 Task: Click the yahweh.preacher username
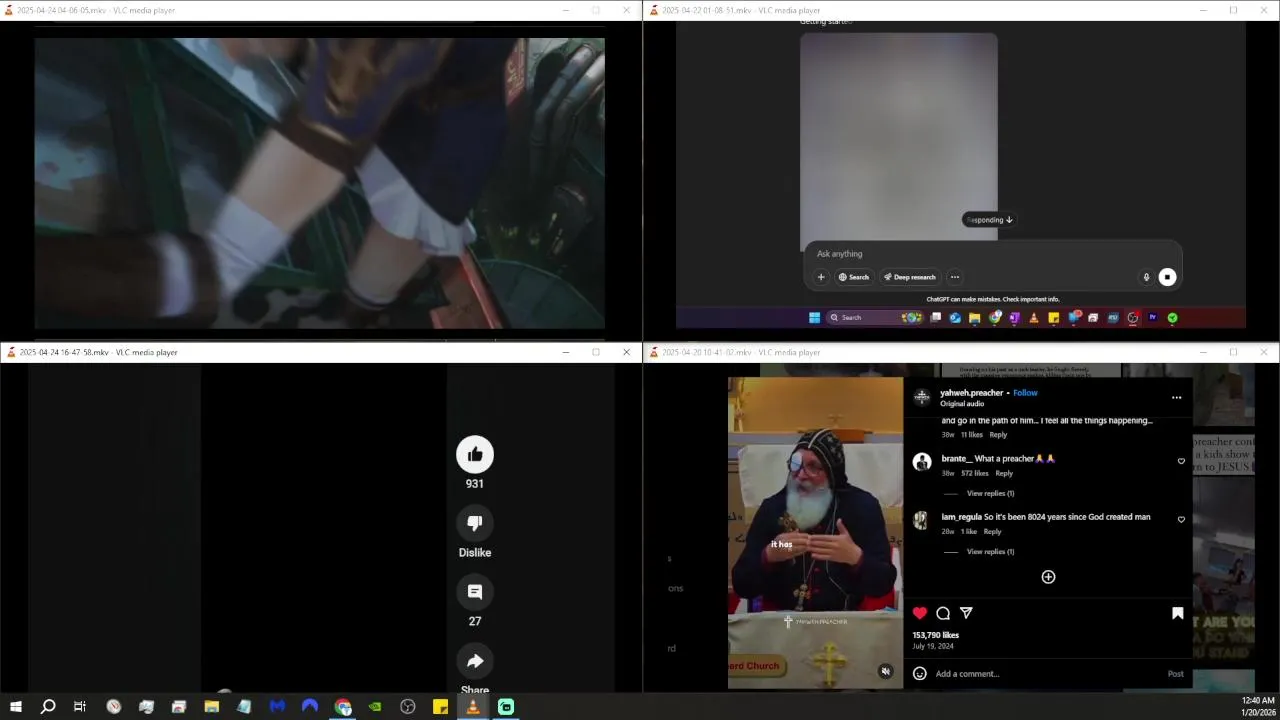pyautogui.click(x=971, y=393)
